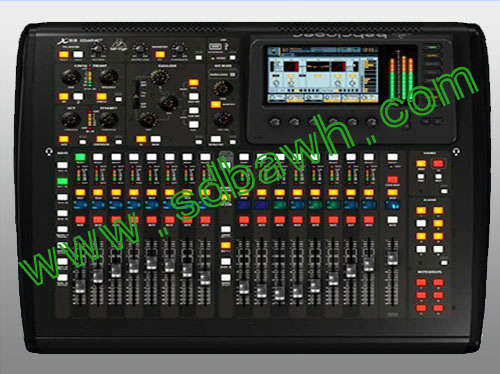500x374 pixels.
Task: Click the fader cap of the first input channel
Action: [x=80, y=287]
